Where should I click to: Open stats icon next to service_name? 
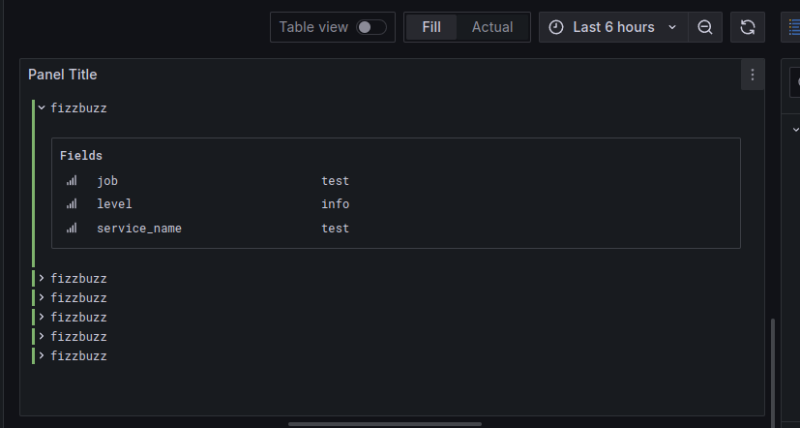[x=72, y=228]
